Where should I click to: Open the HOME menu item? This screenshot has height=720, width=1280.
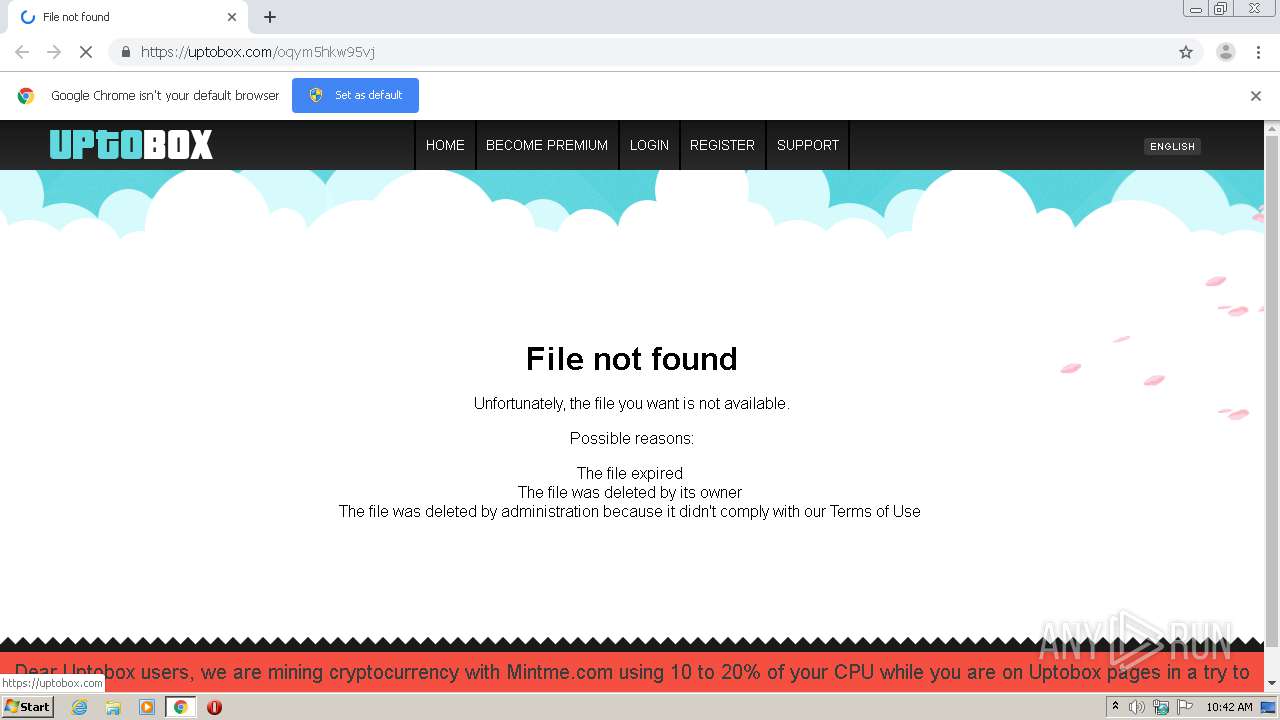click(445, 145)
